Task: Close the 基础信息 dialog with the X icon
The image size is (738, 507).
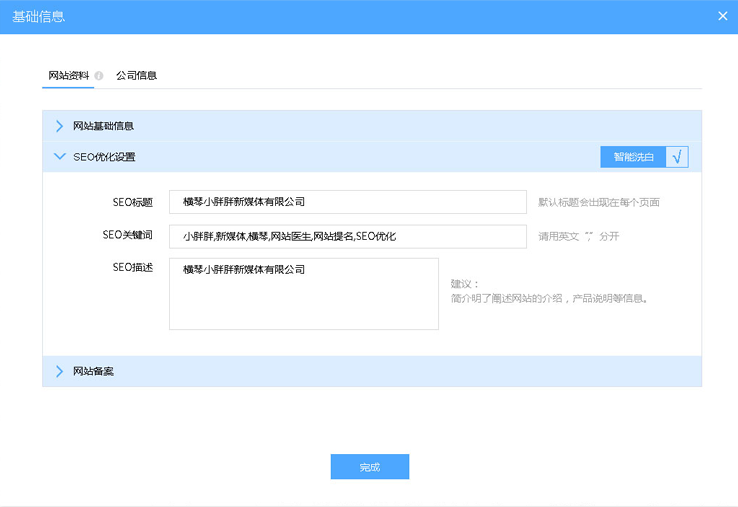Action: point(723,16)
